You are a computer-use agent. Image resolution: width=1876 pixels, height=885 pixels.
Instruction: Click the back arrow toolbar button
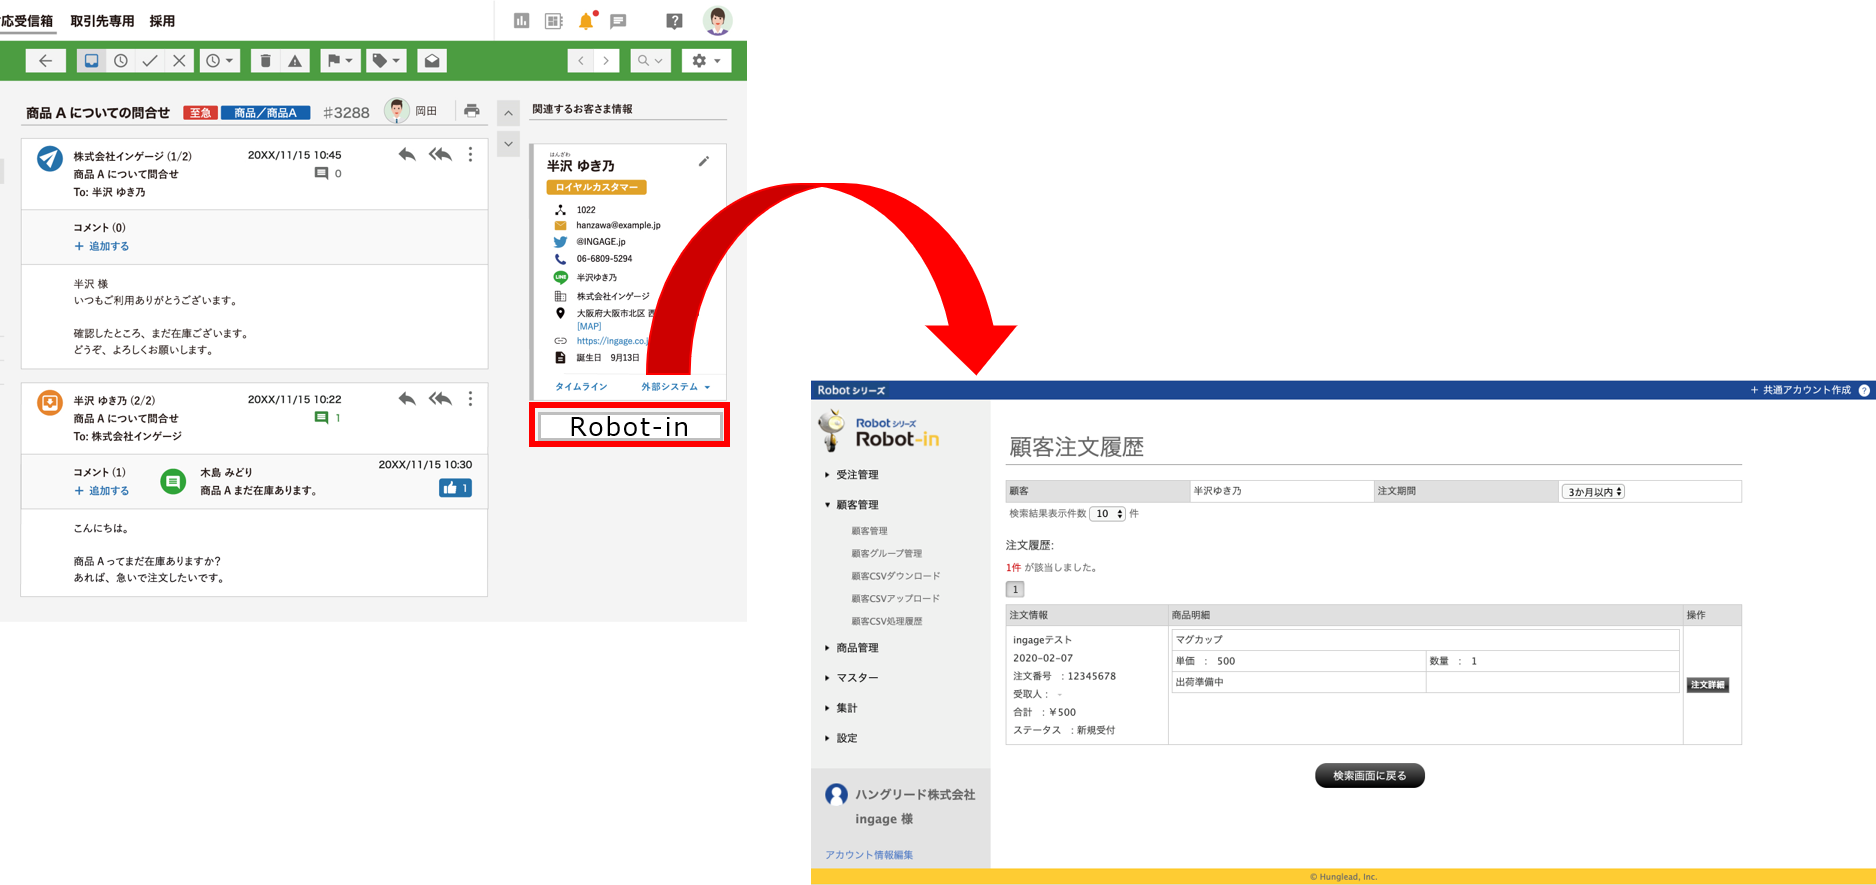click(x=45, y=61)
